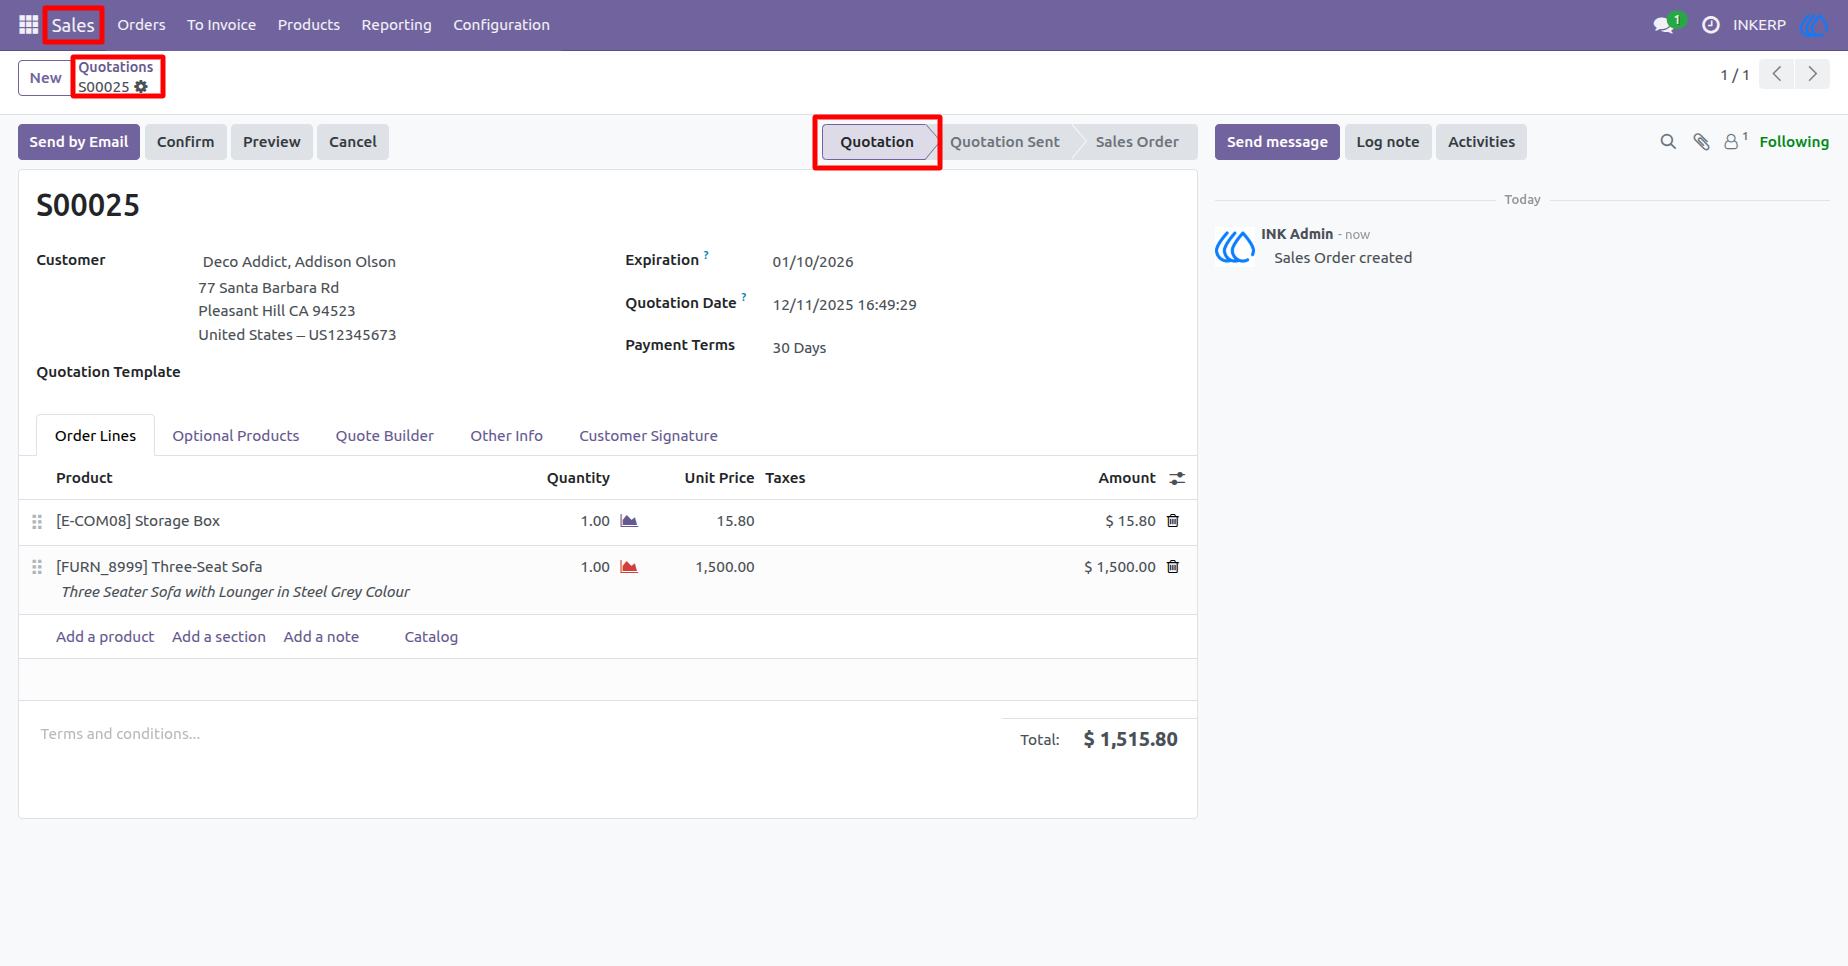Search messages in the chatter
The width and height of the screenshot is (1848, 966).
coord(1668,142)
